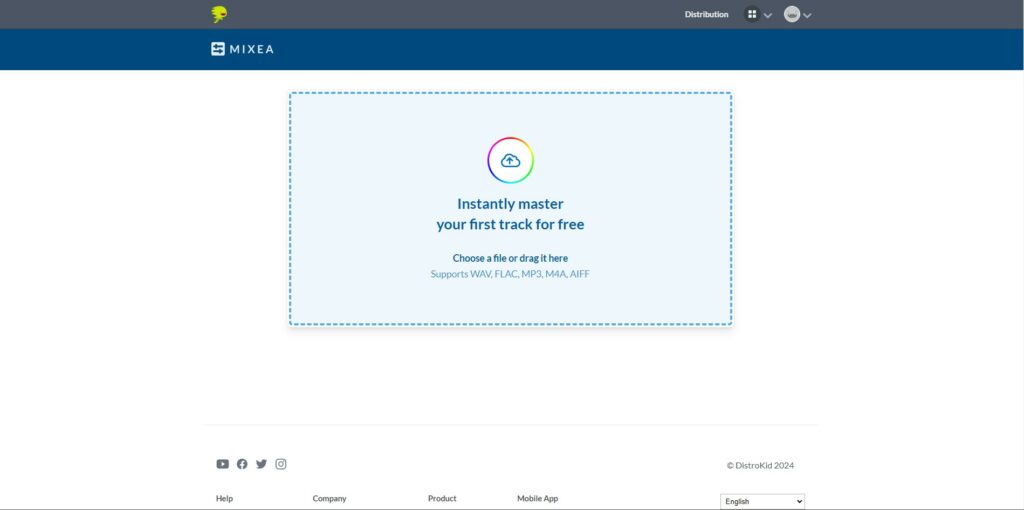Click the cloud upload icon
This screenshot has height=510, width=1024.
510,160
